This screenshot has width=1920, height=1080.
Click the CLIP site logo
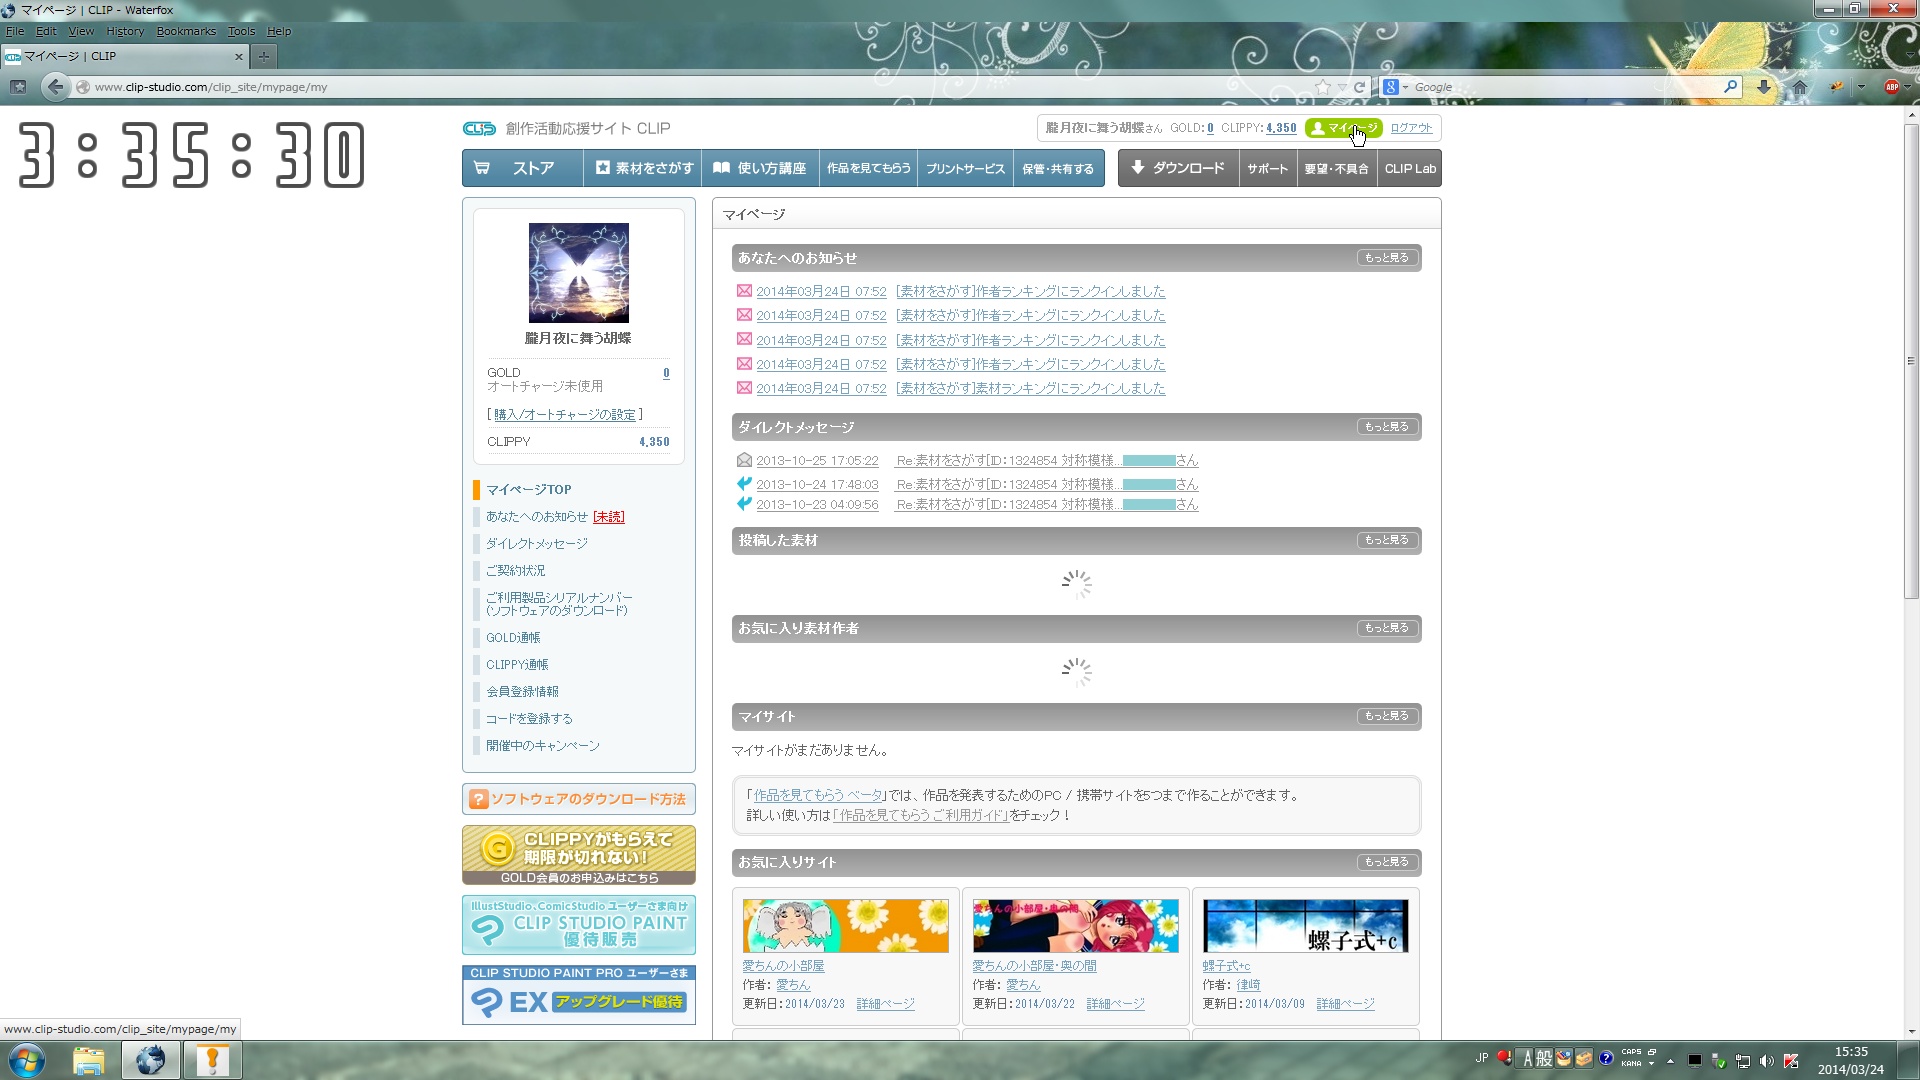480,128
